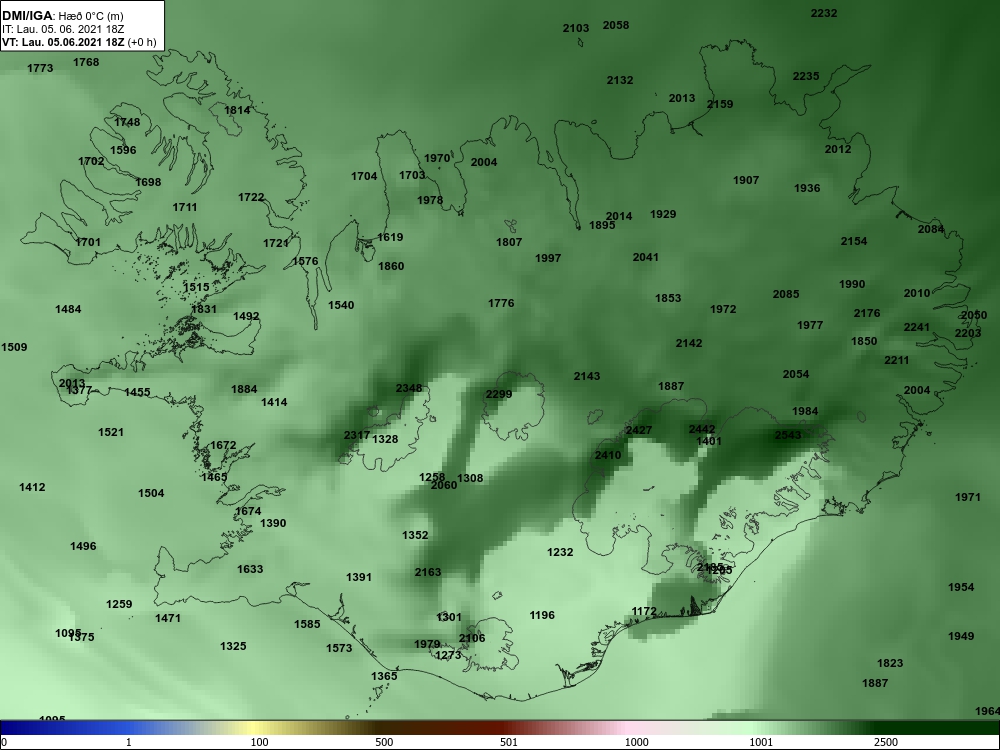Click the map value 2142
The height and width of the screenshot is (750, 1000).
[689, 344]
